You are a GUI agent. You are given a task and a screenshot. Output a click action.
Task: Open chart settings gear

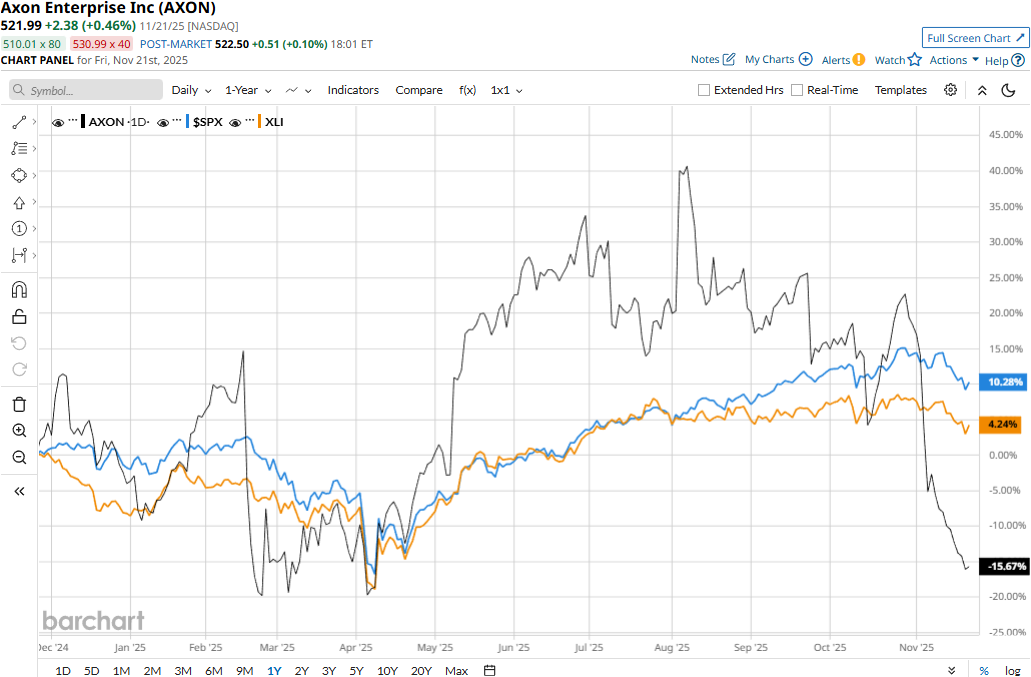click(x=950, y=90)
